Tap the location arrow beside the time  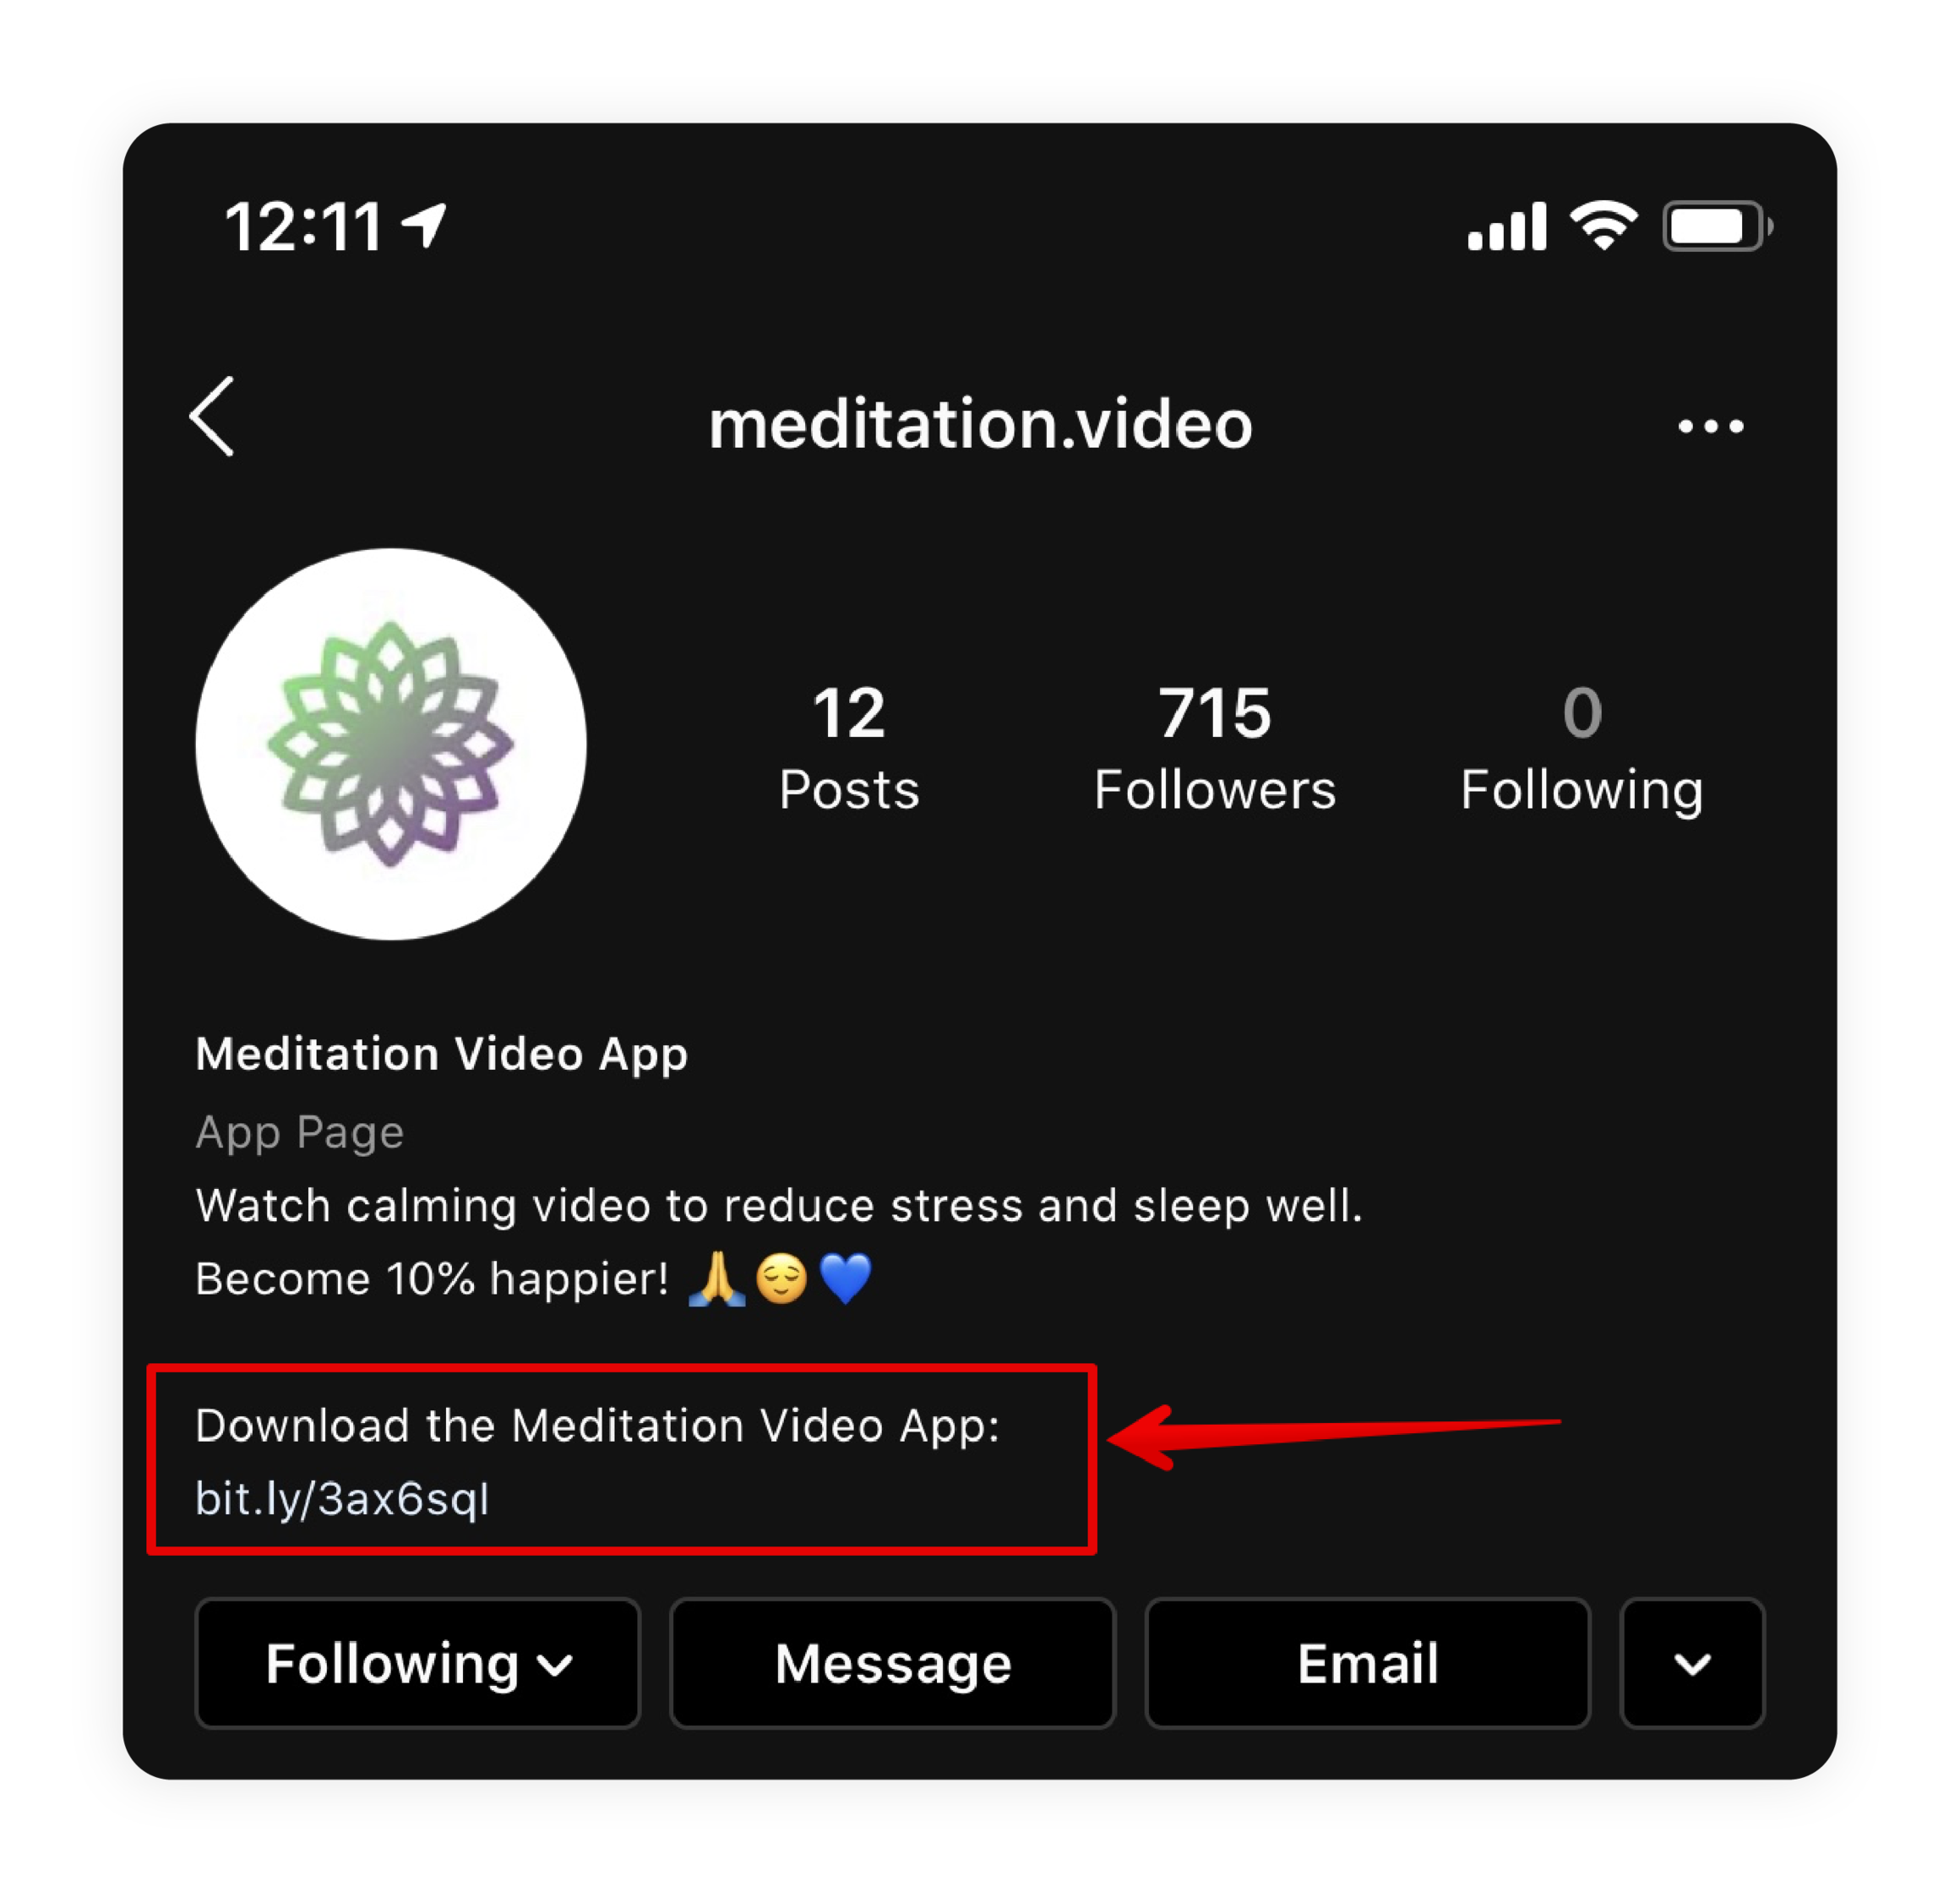pyautogui.click(x=424, y=225)
